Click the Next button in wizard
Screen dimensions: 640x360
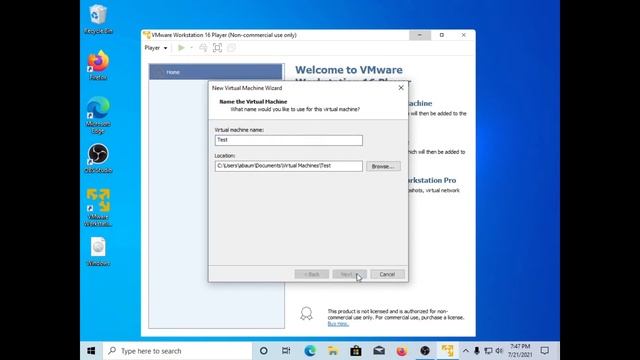coord(349,274)
